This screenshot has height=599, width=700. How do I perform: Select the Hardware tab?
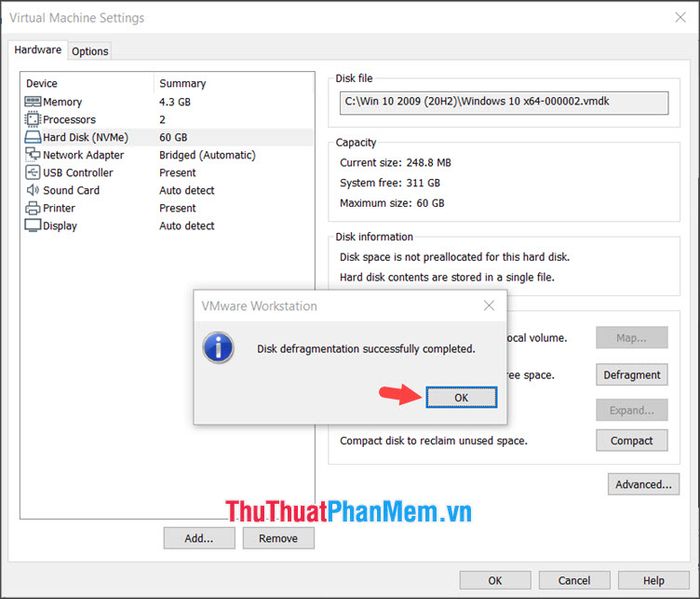tap(38, 50)
